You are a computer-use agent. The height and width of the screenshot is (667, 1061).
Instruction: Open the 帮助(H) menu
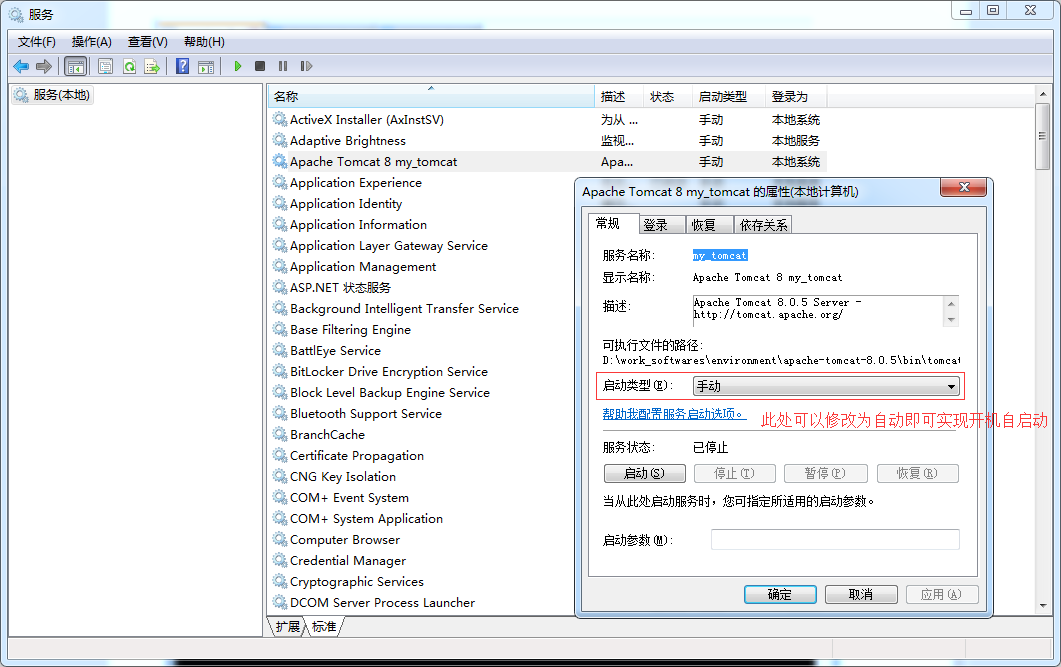(x=204, y=42)
